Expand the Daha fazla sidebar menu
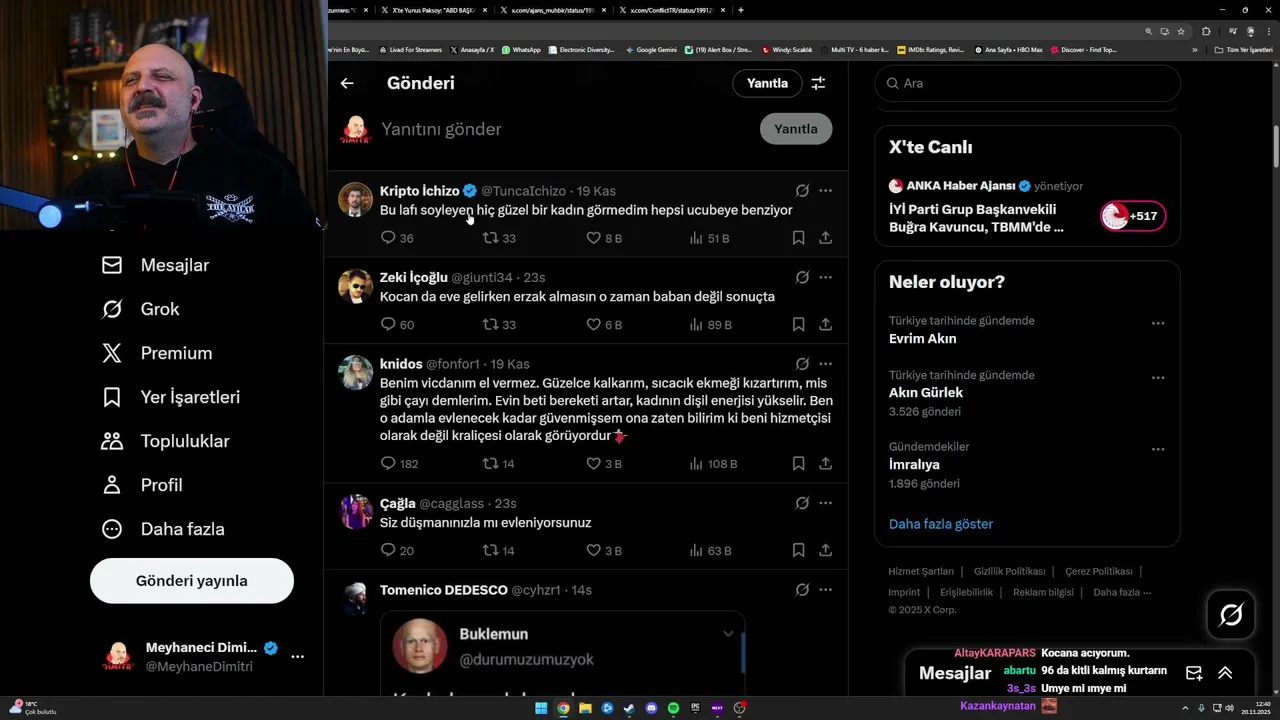Screen dimensions: 1280x720 tap(163, 529)
